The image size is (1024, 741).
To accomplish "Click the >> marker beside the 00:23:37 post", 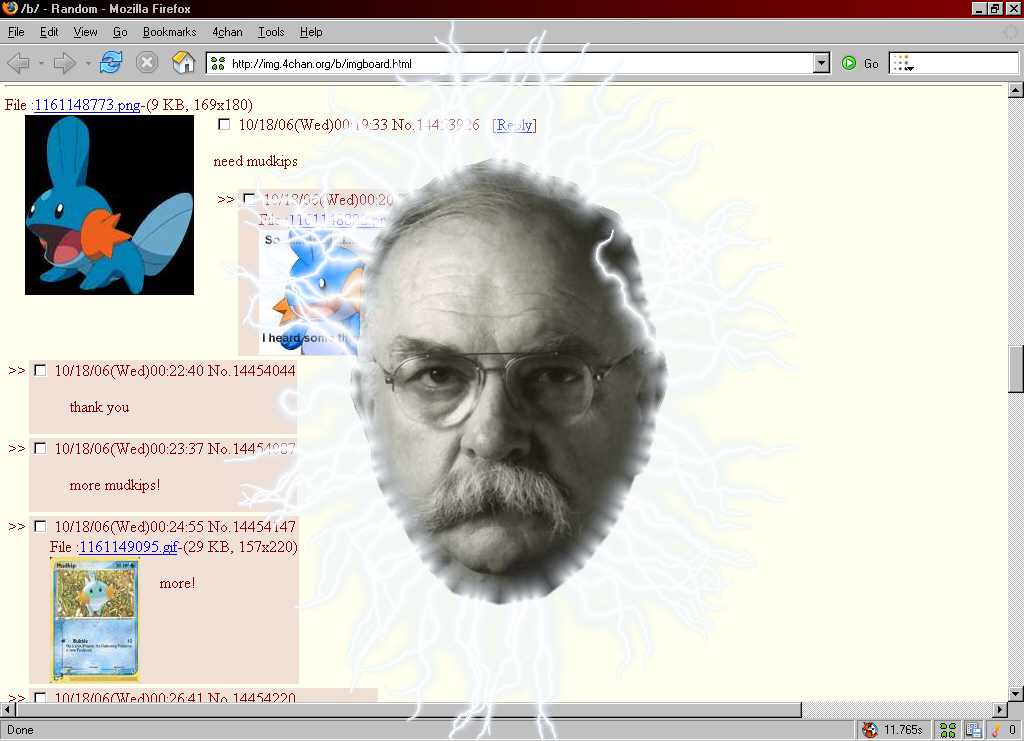I will point(16,449).
